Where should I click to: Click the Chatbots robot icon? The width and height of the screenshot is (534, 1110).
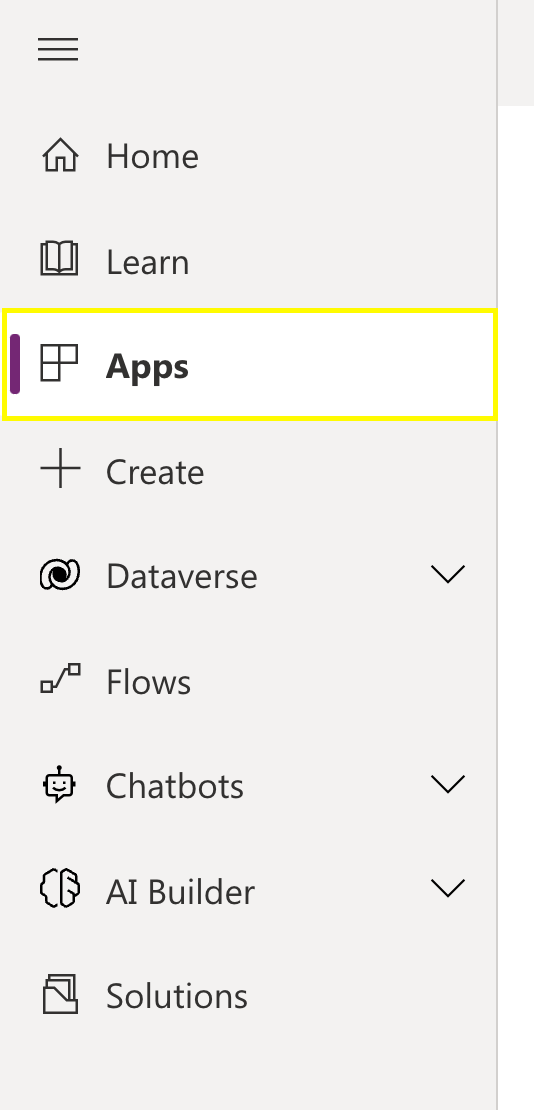(x=60, y=784)
